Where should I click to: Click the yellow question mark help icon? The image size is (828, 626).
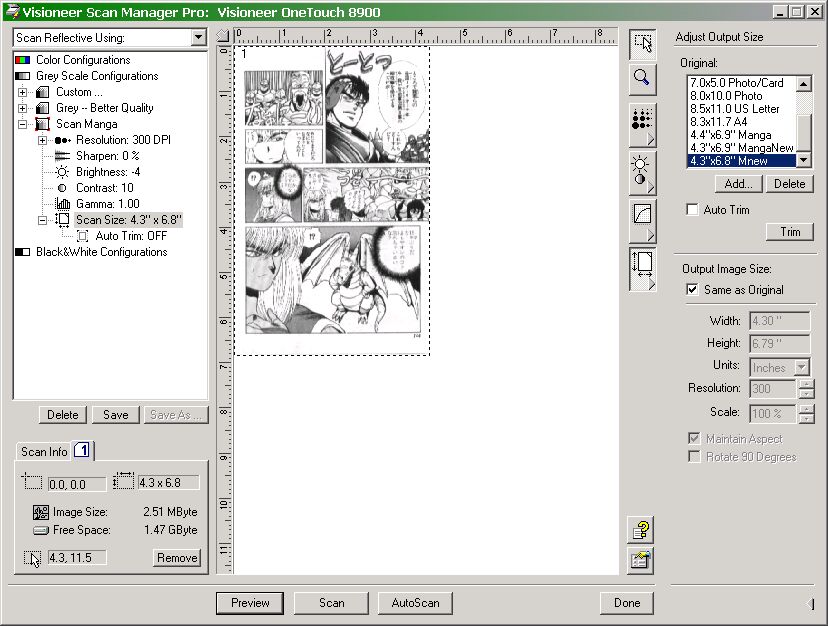tap(641, 529)
